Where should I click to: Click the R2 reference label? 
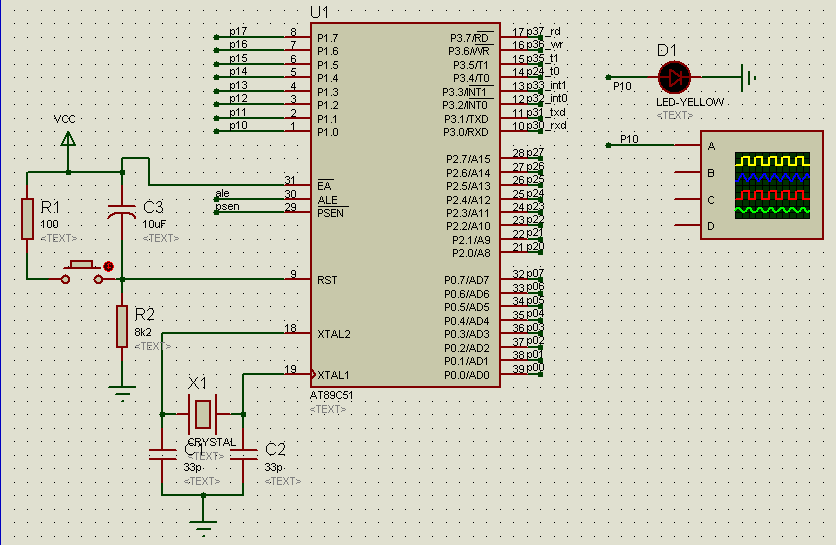click(x=144, y=314)
